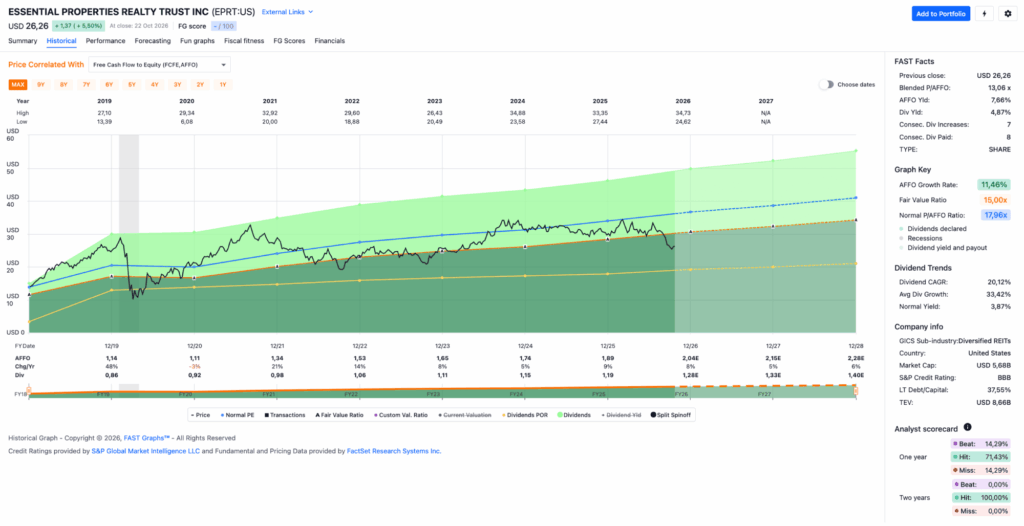Select the 7Y time range
This screenshot has width=1024, height=526.
[86, 84]
